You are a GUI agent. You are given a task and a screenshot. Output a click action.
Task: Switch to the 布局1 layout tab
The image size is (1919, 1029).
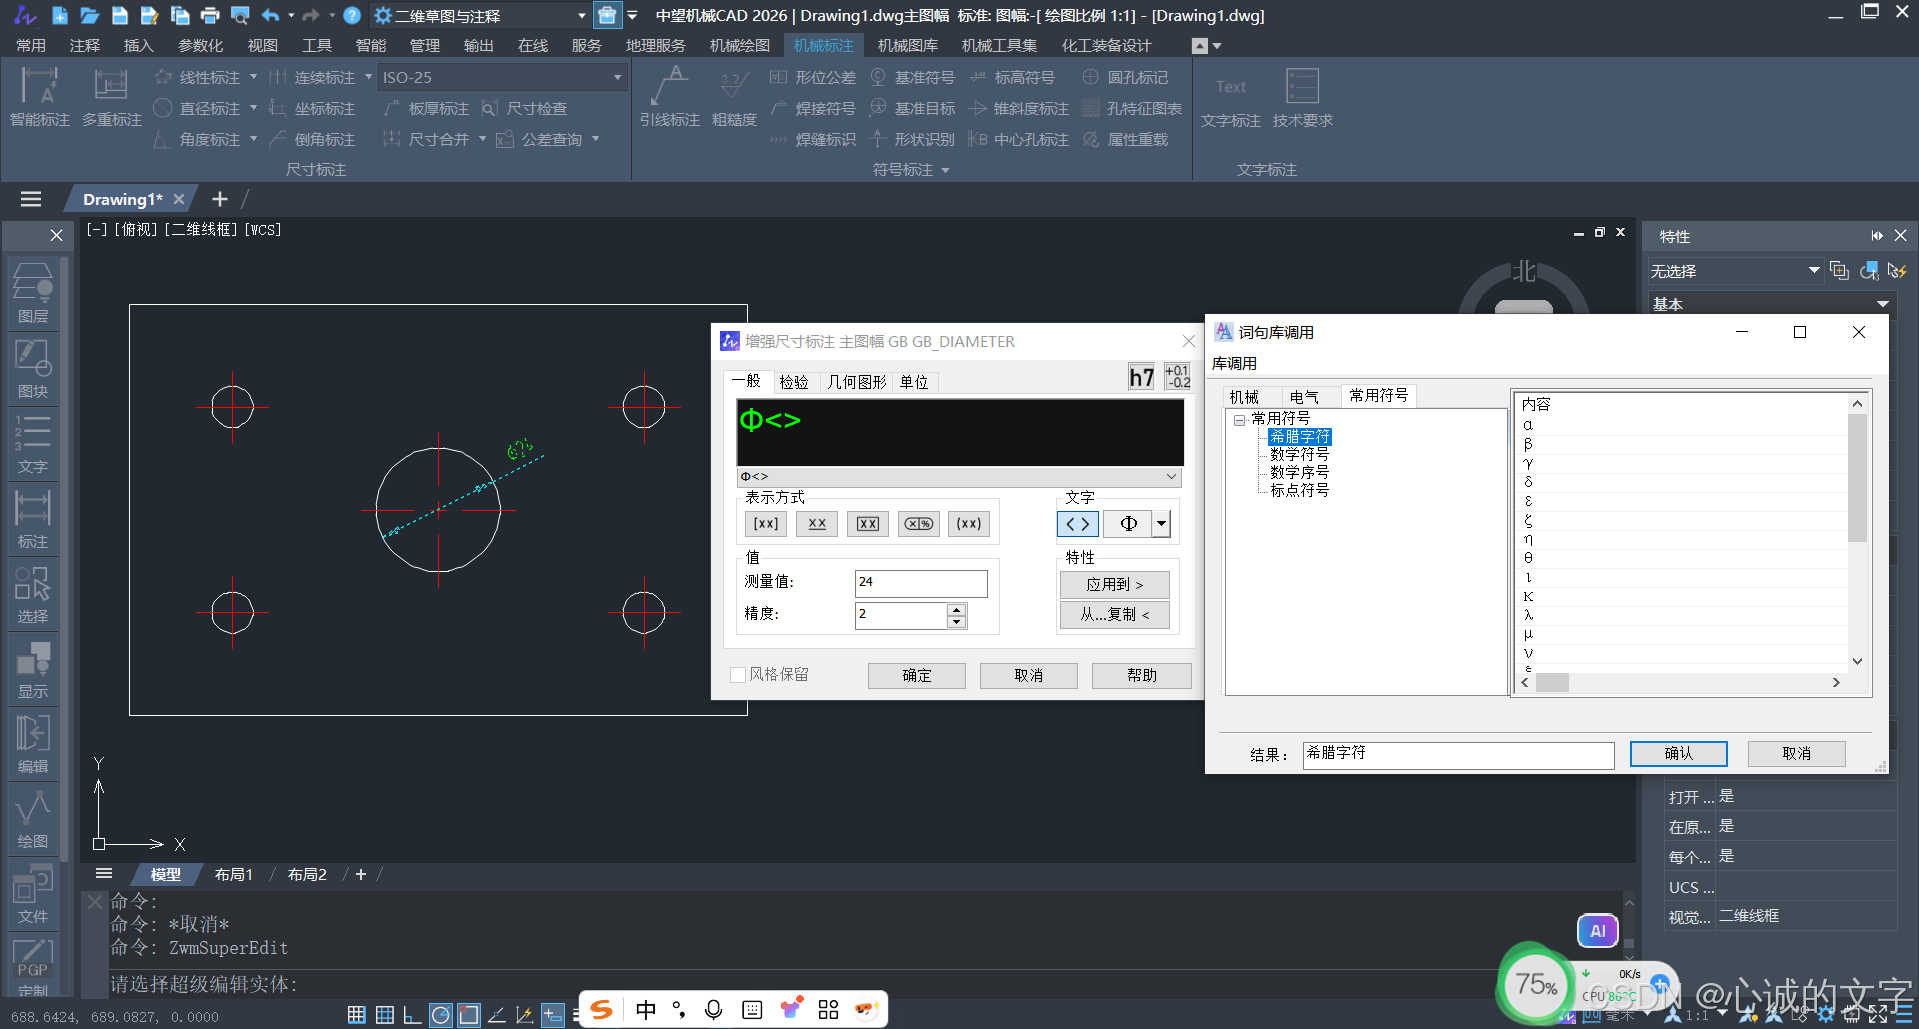pos(234,874)
